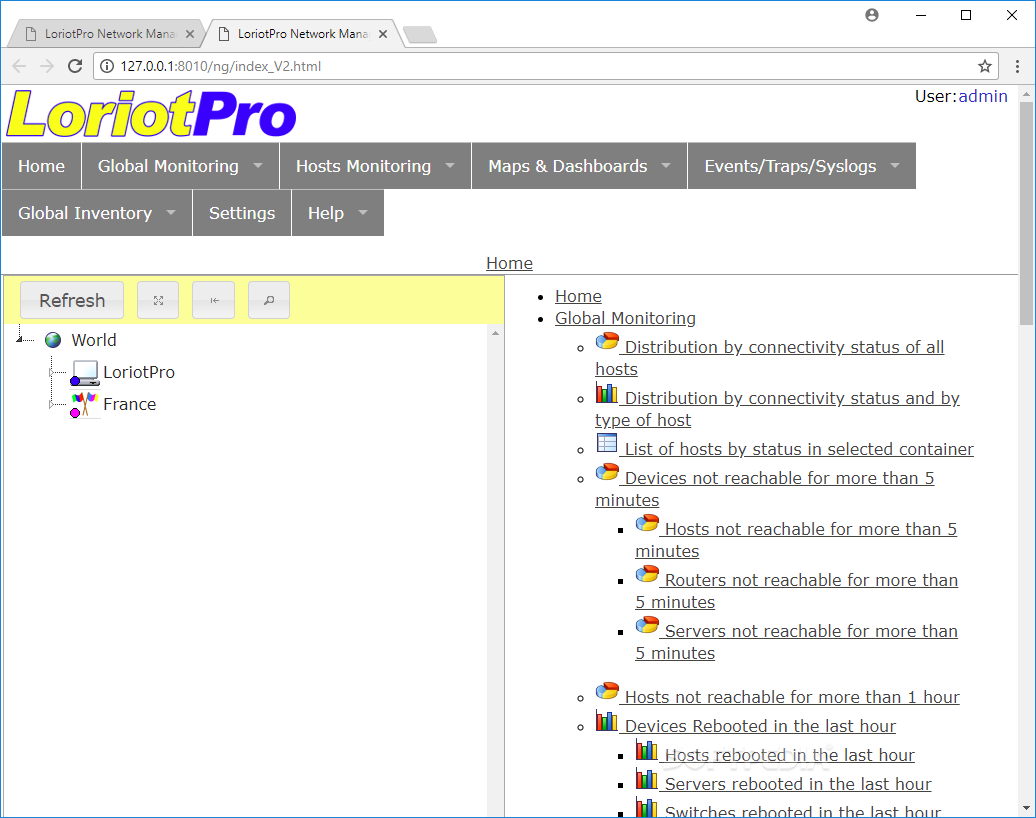The width and height of the screenshot is (1036, 818).
Task: Click the France flags icon in tree
Action: point(85,404)
